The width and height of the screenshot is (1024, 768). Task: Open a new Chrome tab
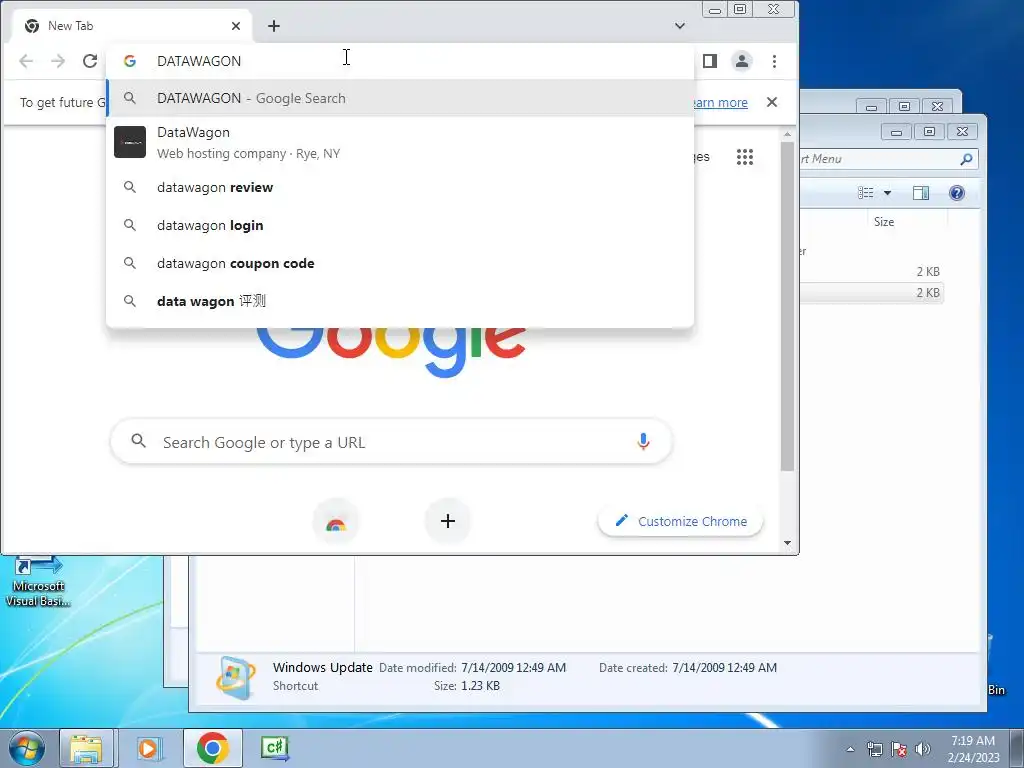pos(274,26)
